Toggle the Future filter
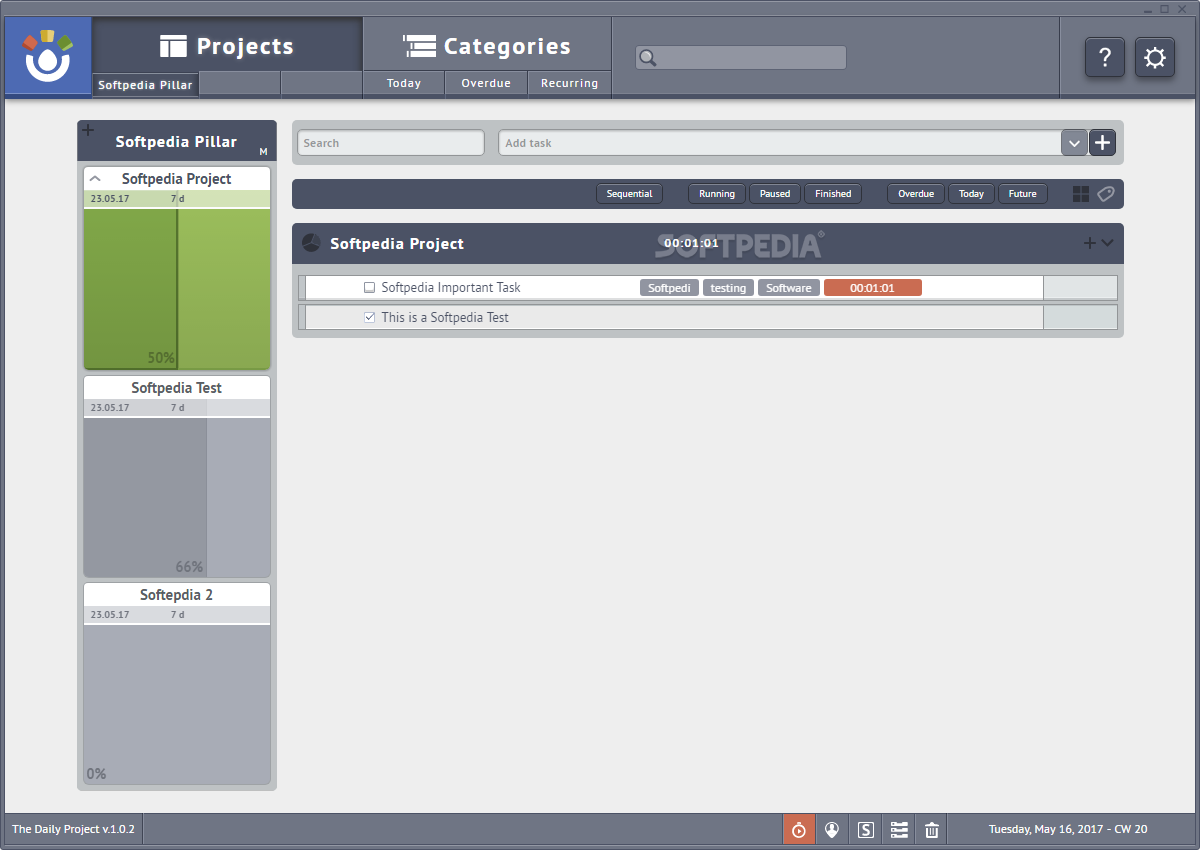 [1023, 194]
